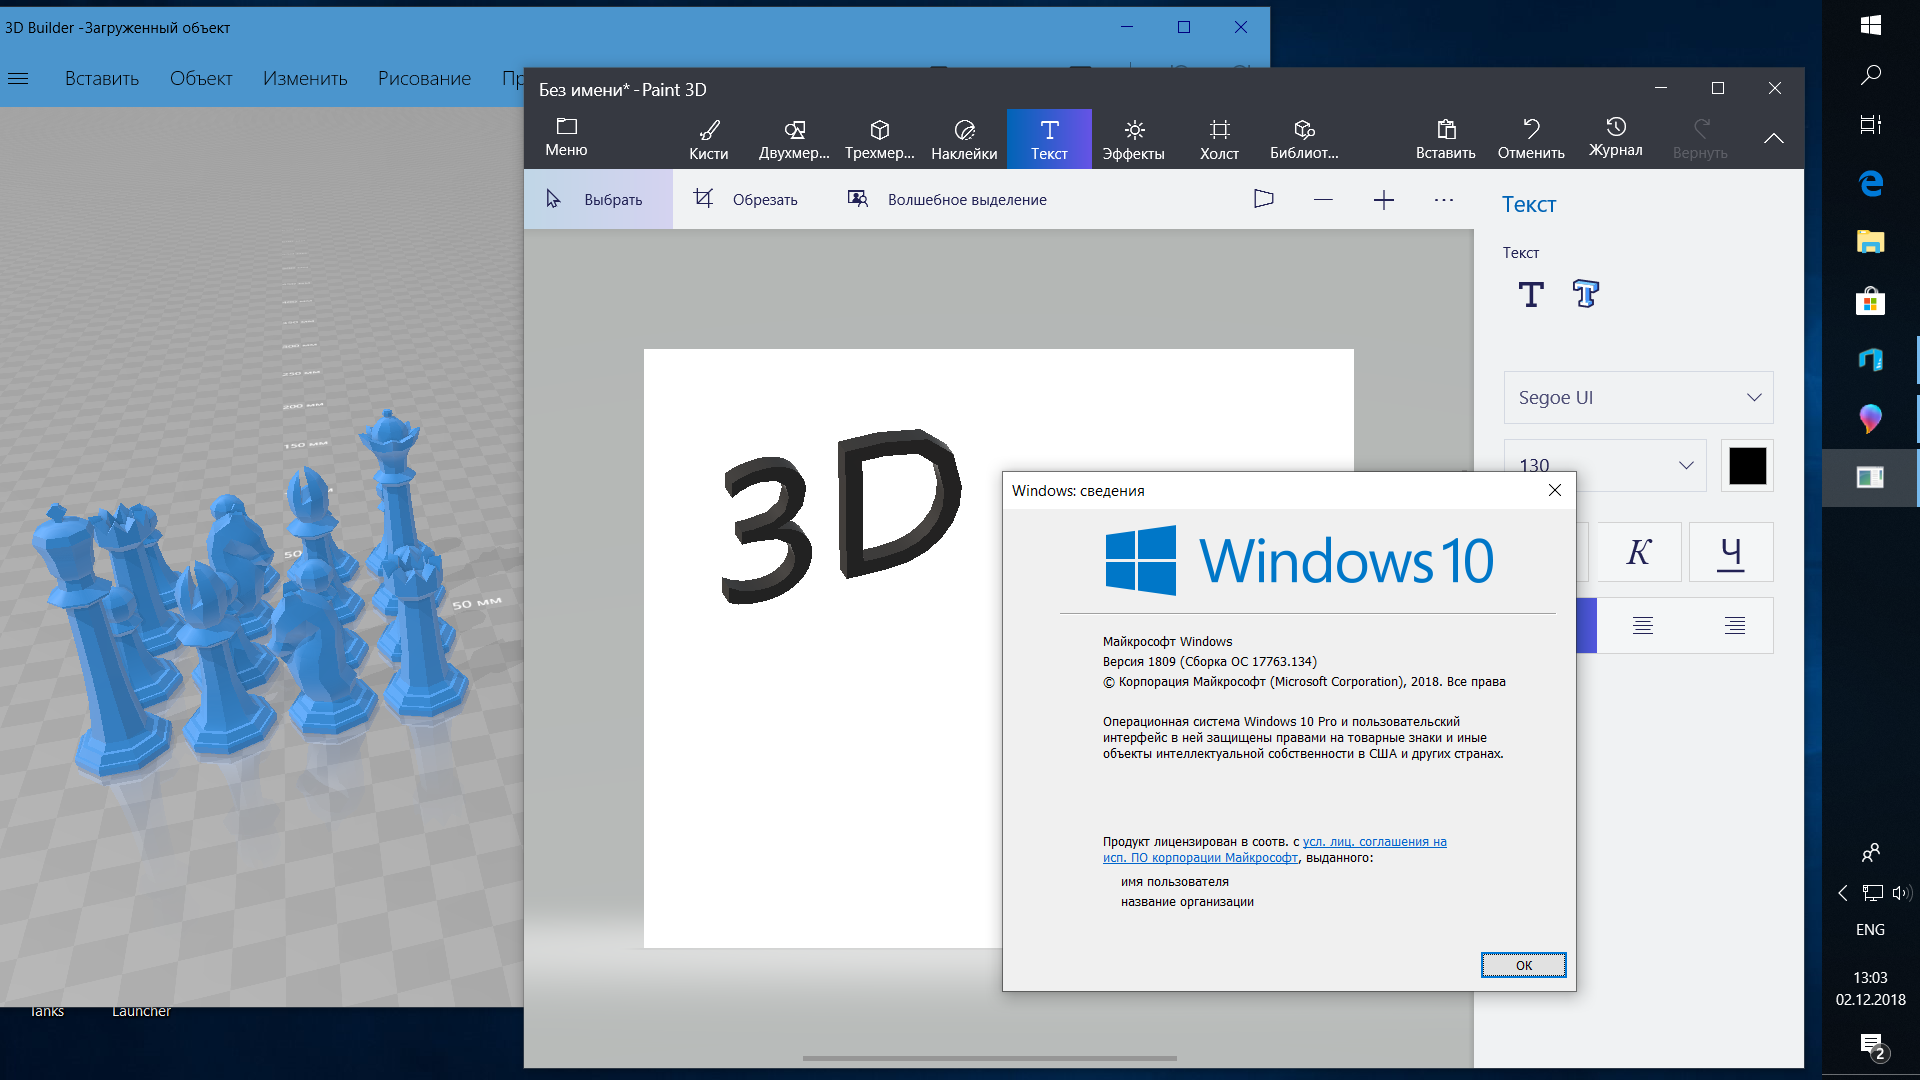Open the Двухмерные фигуры tool in Paint 3D

click(794, 139)
